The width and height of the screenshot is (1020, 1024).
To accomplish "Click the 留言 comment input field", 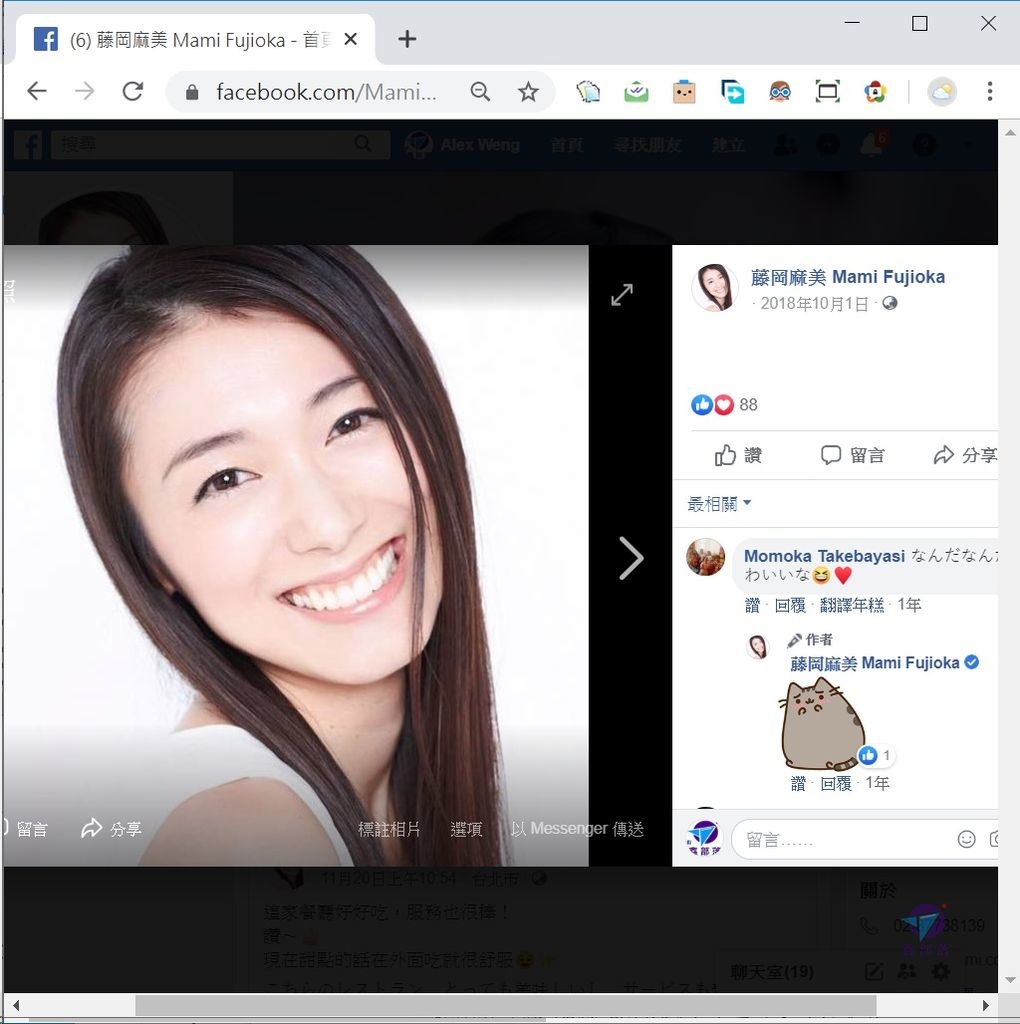I will tap(840, 840).
